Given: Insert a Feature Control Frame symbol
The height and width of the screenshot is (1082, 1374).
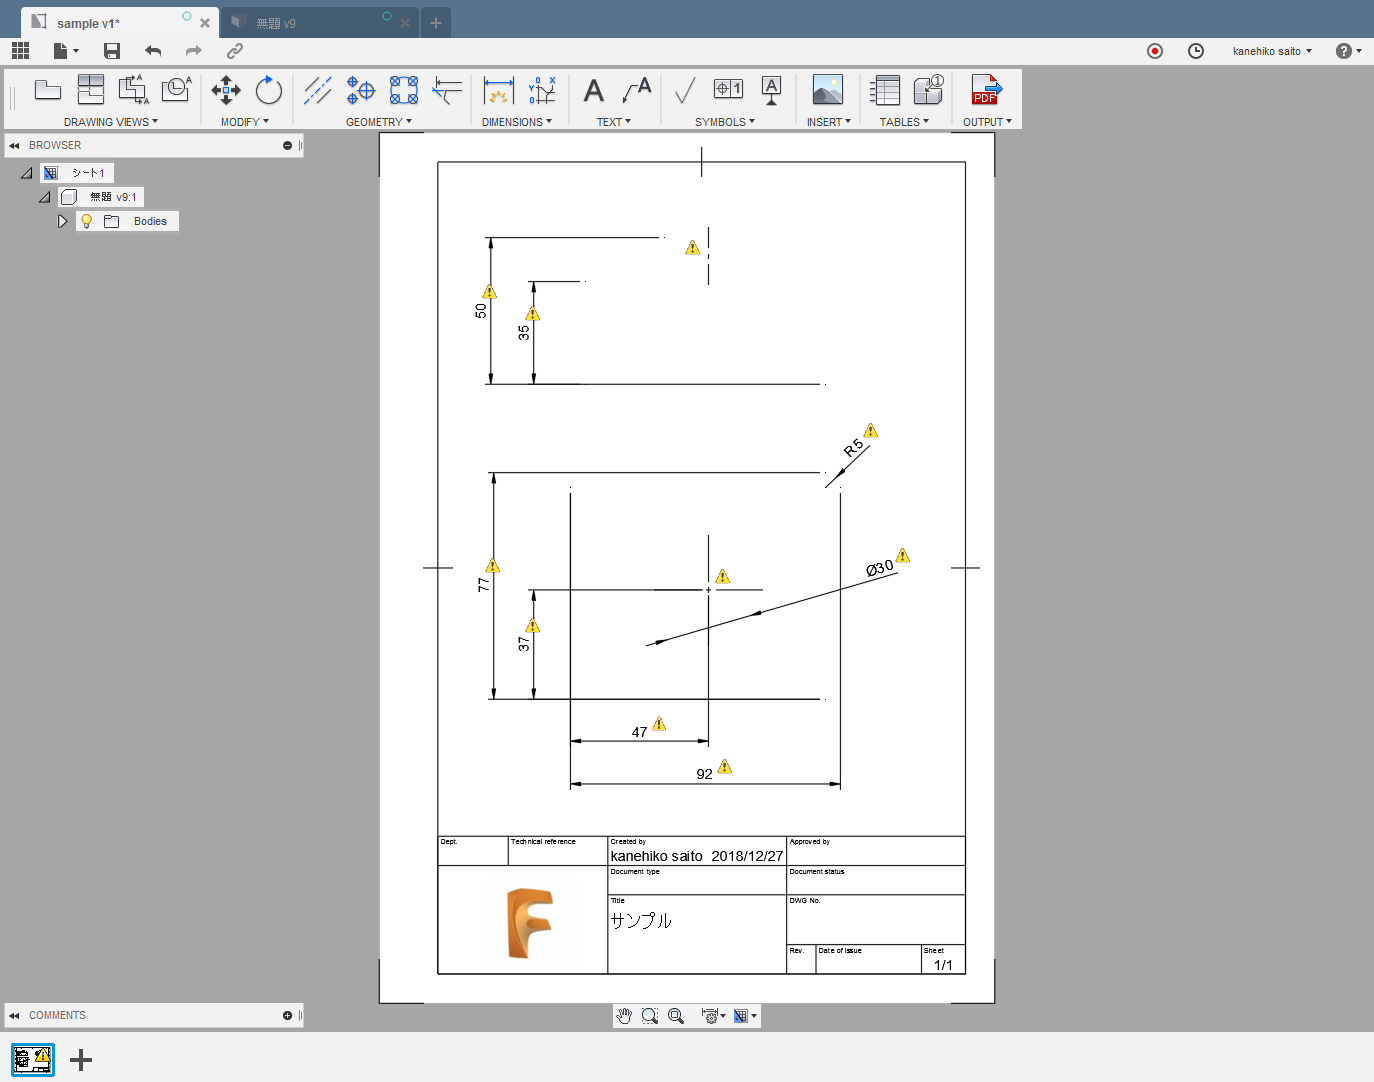Looking at the screenshot, I should click(x=728, y=89).
